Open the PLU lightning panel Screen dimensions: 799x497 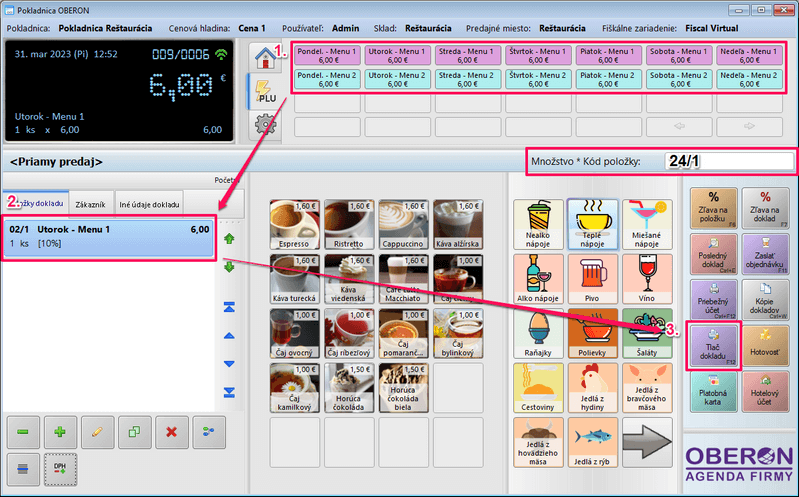click(264, 92)
